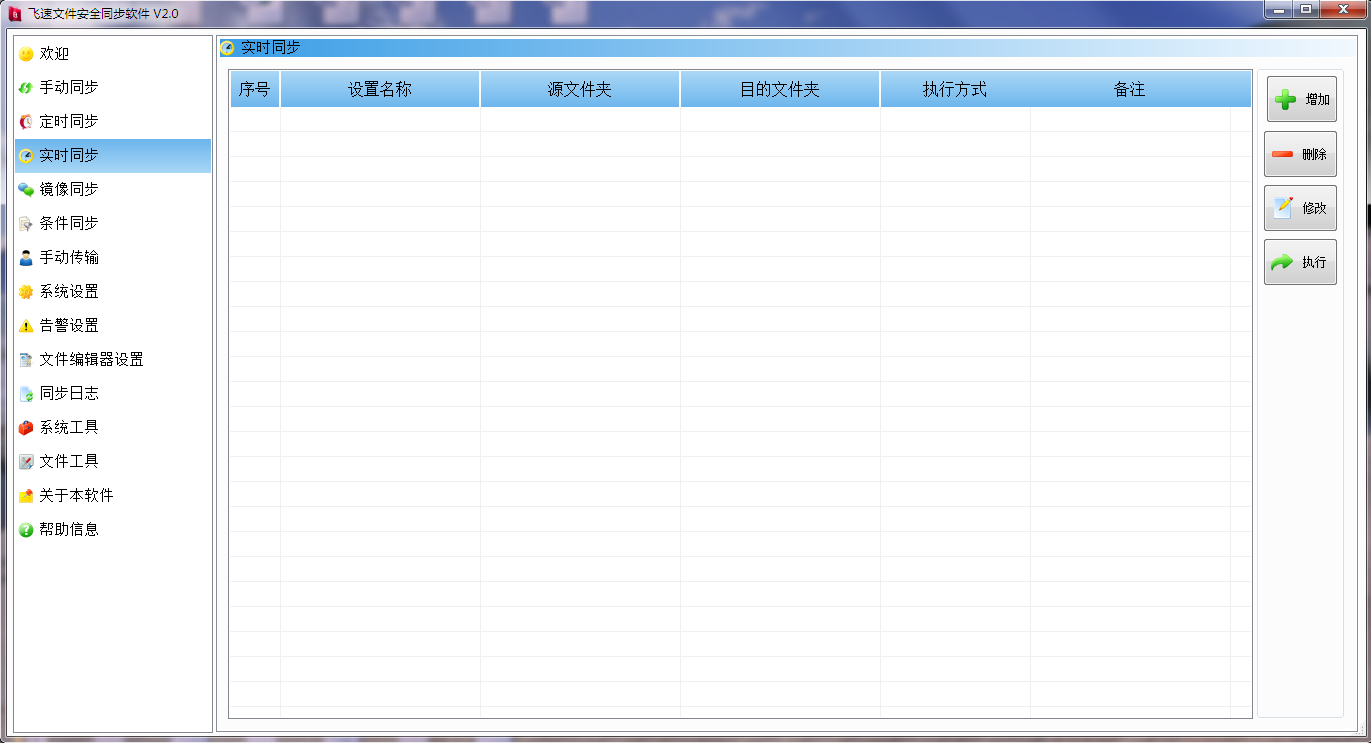This screenshot has width=1371, height=743.
Task: Click the warning triangle icon beside 告警设置
Action: [x=26, y=326]
